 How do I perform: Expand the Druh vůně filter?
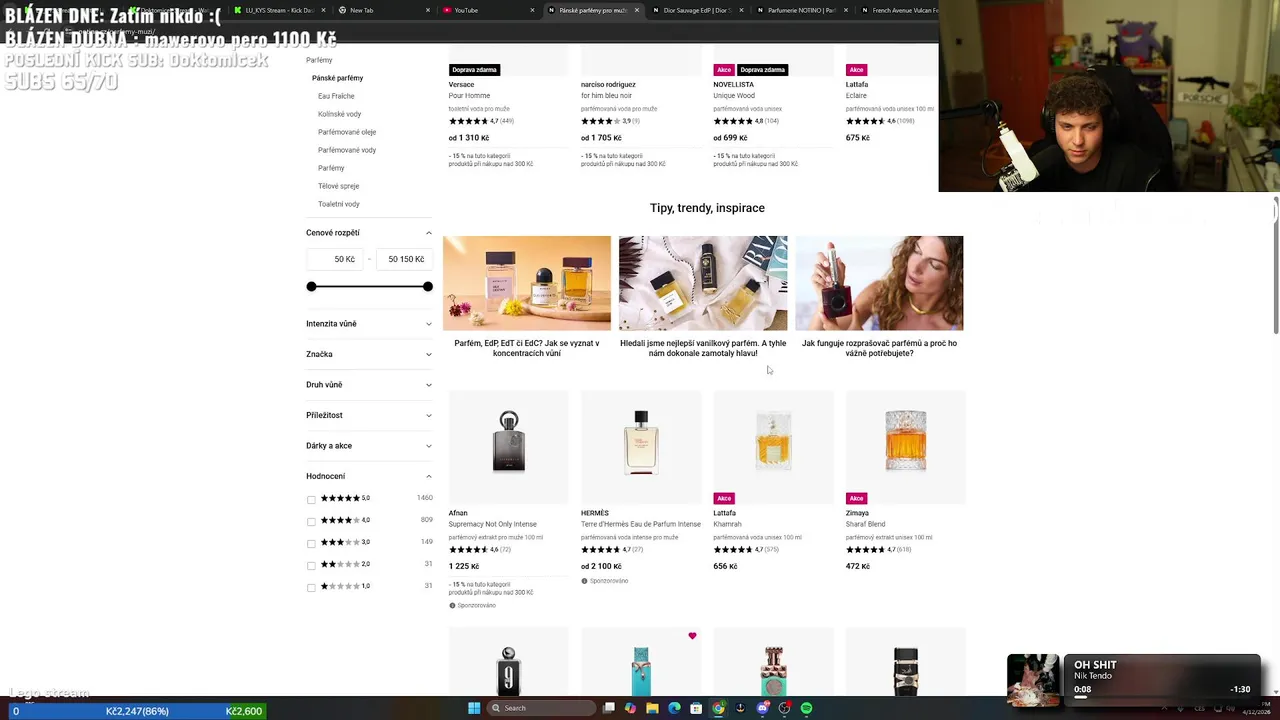tap(369, 385)
